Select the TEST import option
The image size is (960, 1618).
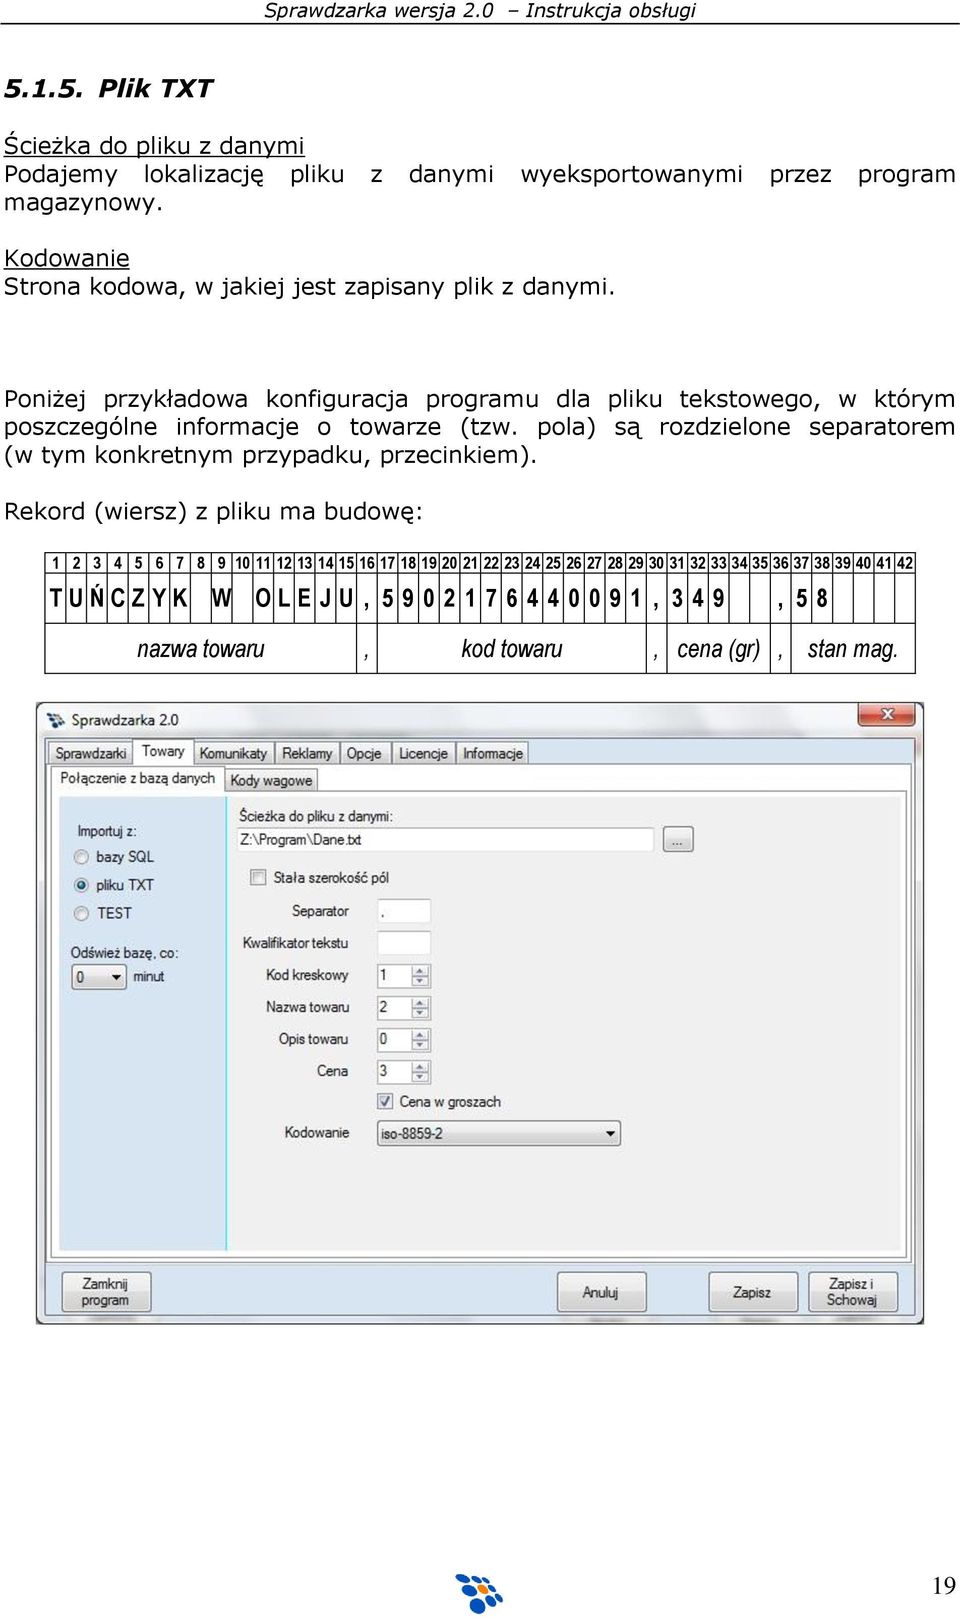point(82,913)
